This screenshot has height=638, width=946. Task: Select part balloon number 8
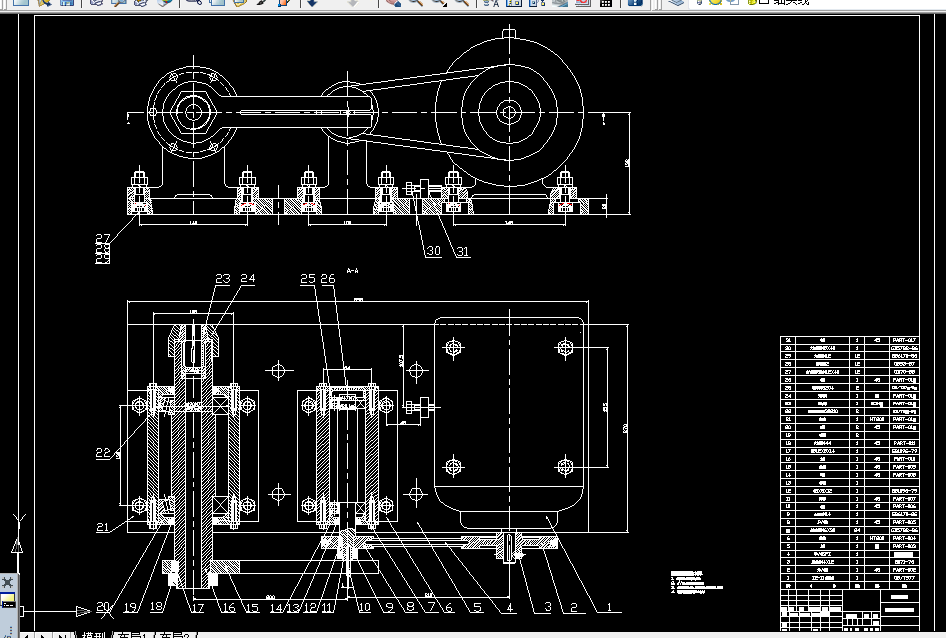click(x=410, y=607)
